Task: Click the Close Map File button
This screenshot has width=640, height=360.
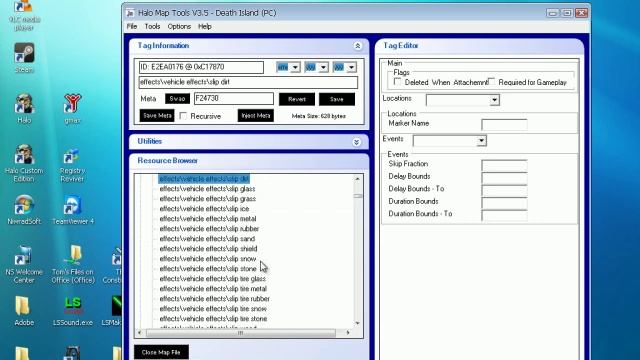Action: click(161, 352)
